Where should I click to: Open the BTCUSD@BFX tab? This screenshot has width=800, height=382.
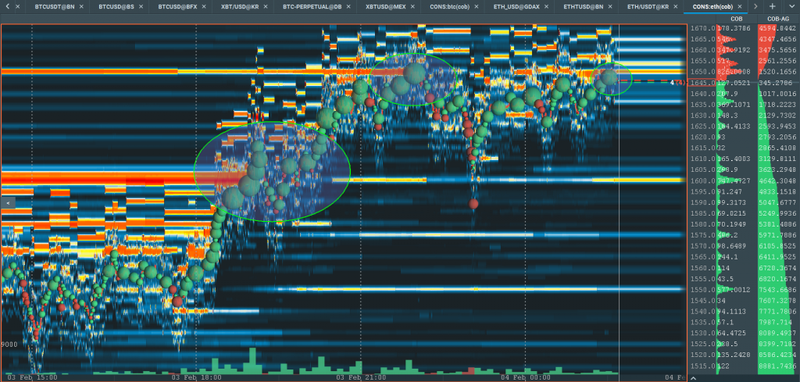(177, 7)
